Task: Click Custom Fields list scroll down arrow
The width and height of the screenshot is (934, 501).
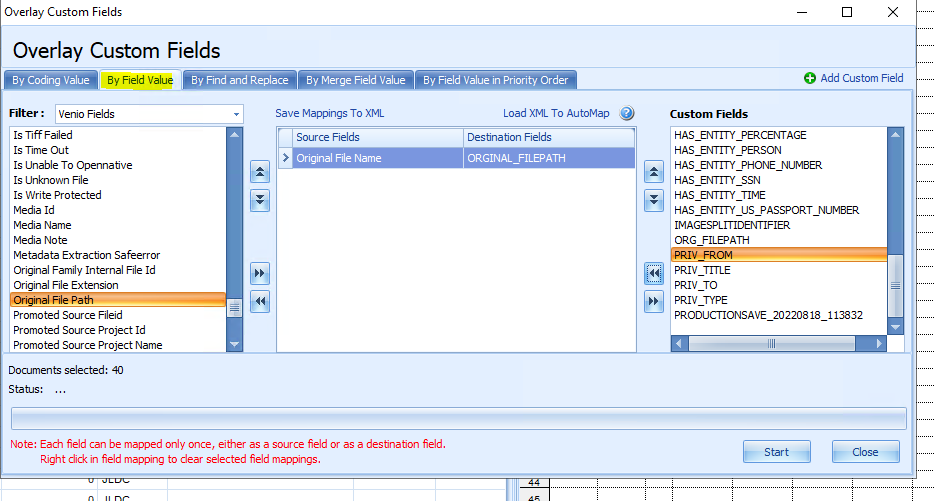Action: pyautogui.click(x=895, y=327)
